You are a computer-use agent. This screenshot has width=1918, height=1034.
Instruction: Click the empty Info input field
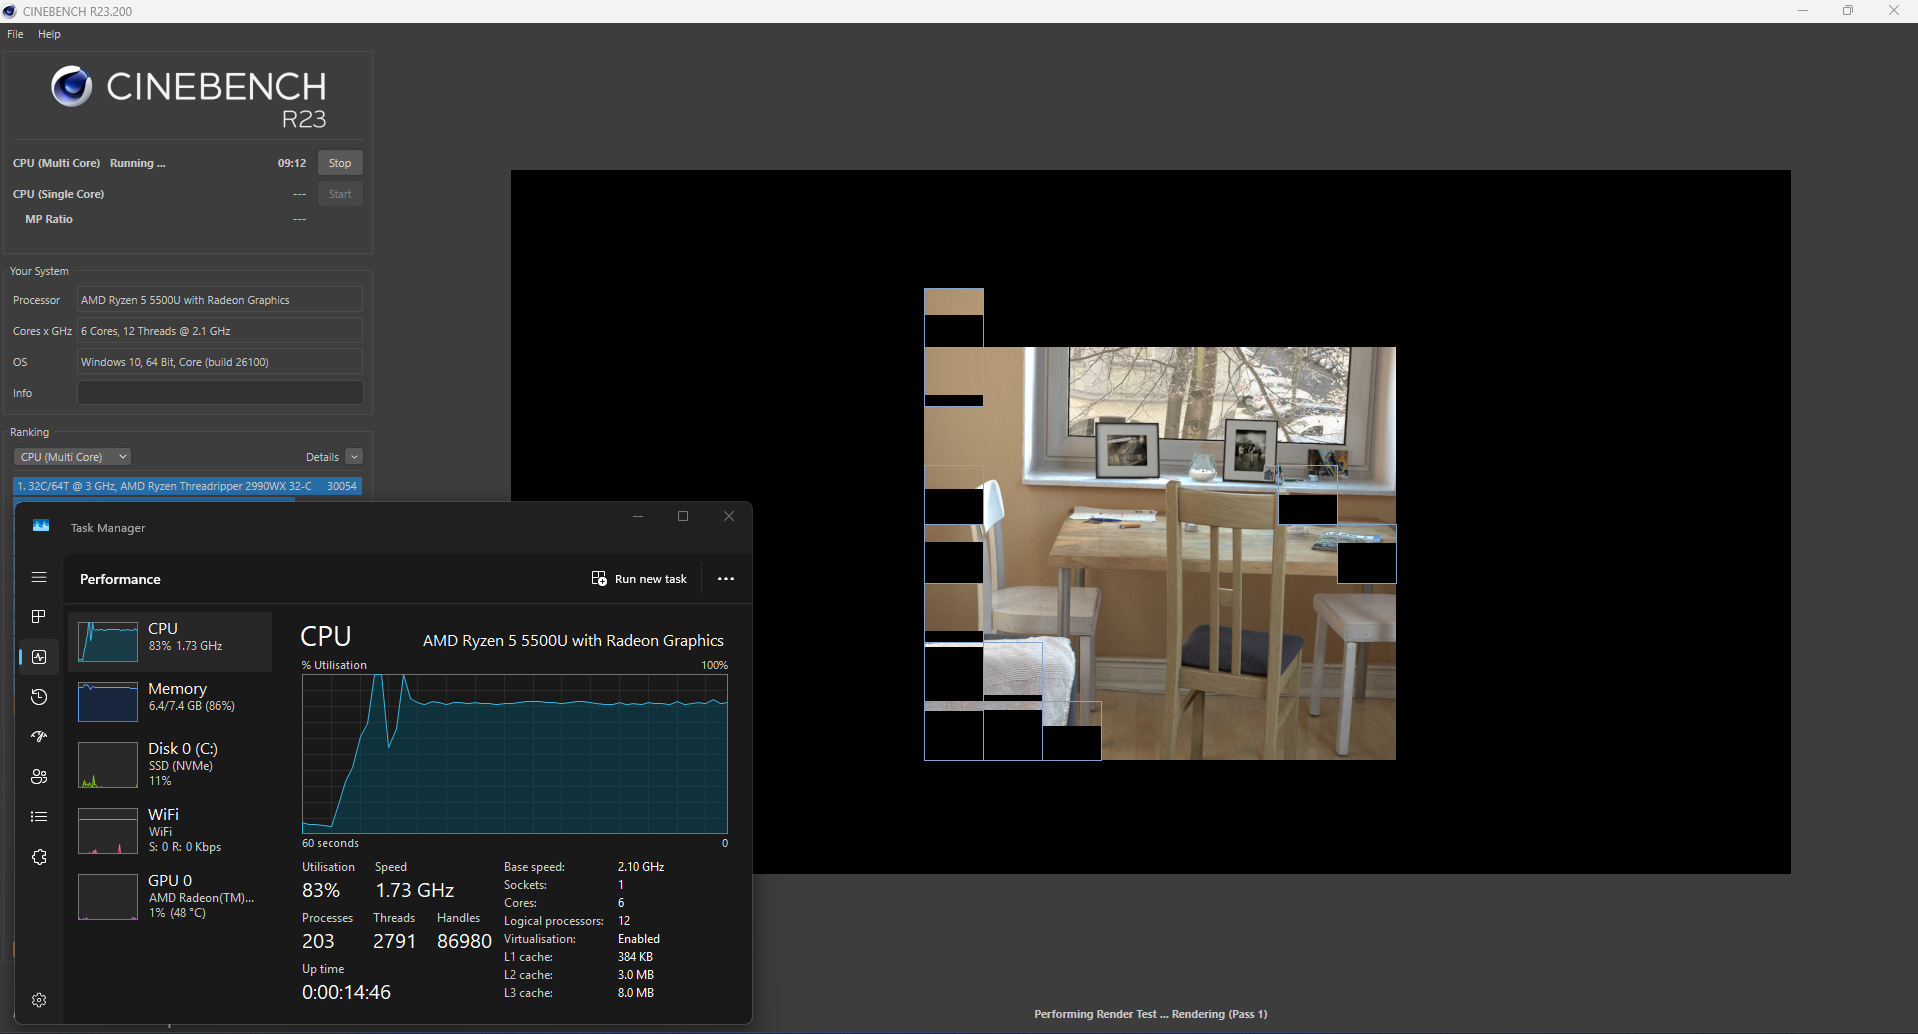coord(220,393)
